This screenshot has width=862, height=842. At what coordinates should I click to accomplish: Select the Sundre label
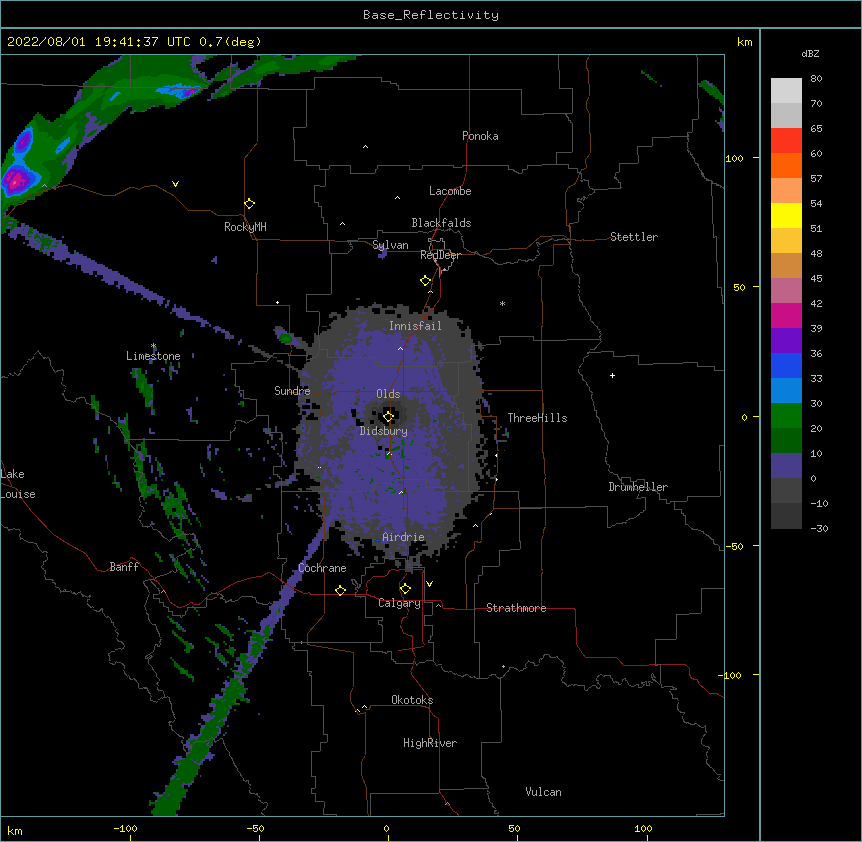292,391
